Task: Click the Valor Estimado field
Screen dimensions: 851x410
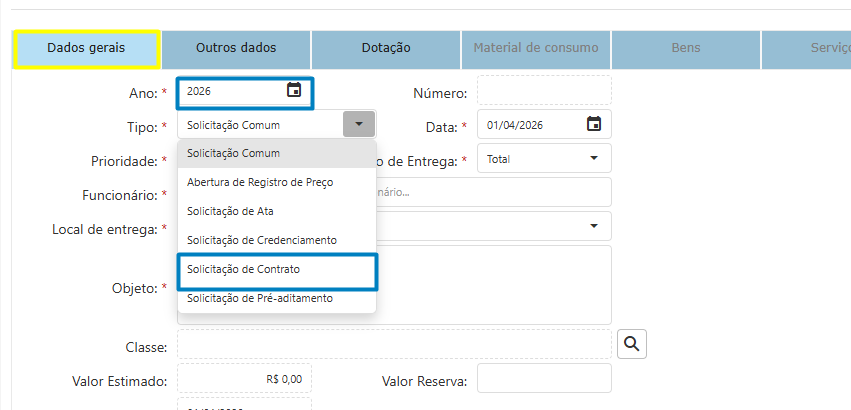Action: pyautogui.click(x=244, y=379)
